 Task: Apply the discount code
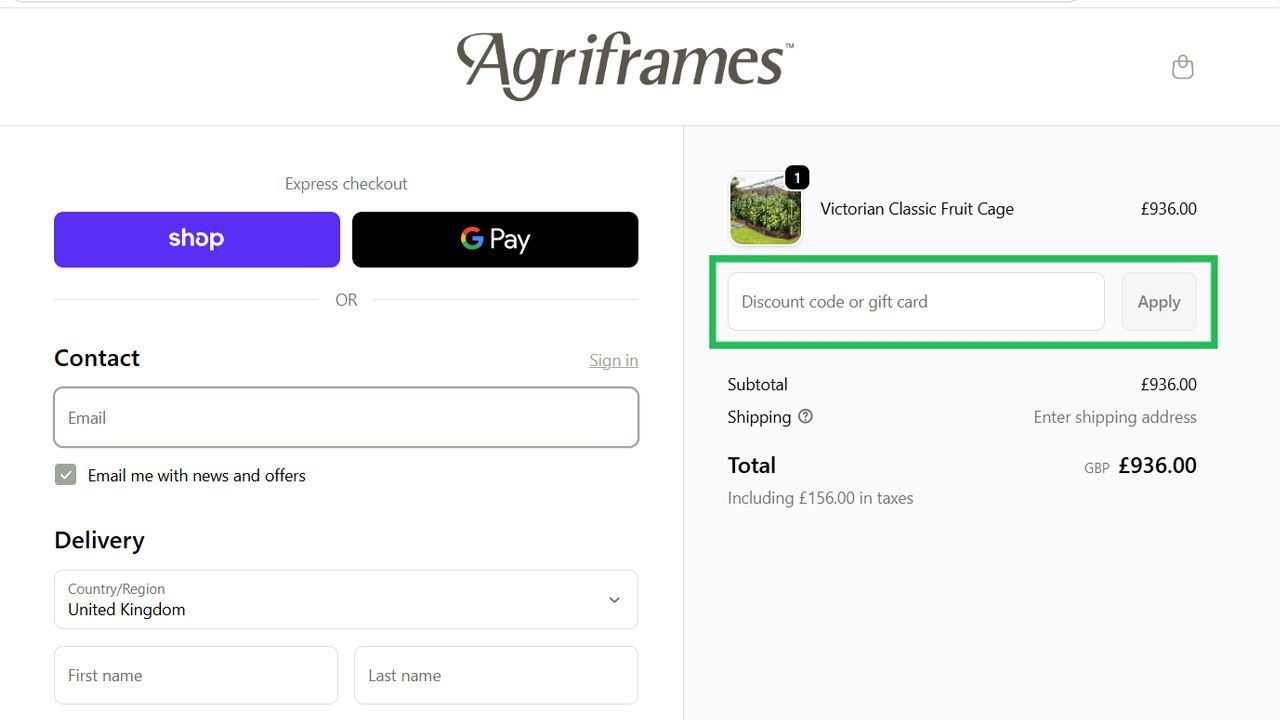point(1159,301)
